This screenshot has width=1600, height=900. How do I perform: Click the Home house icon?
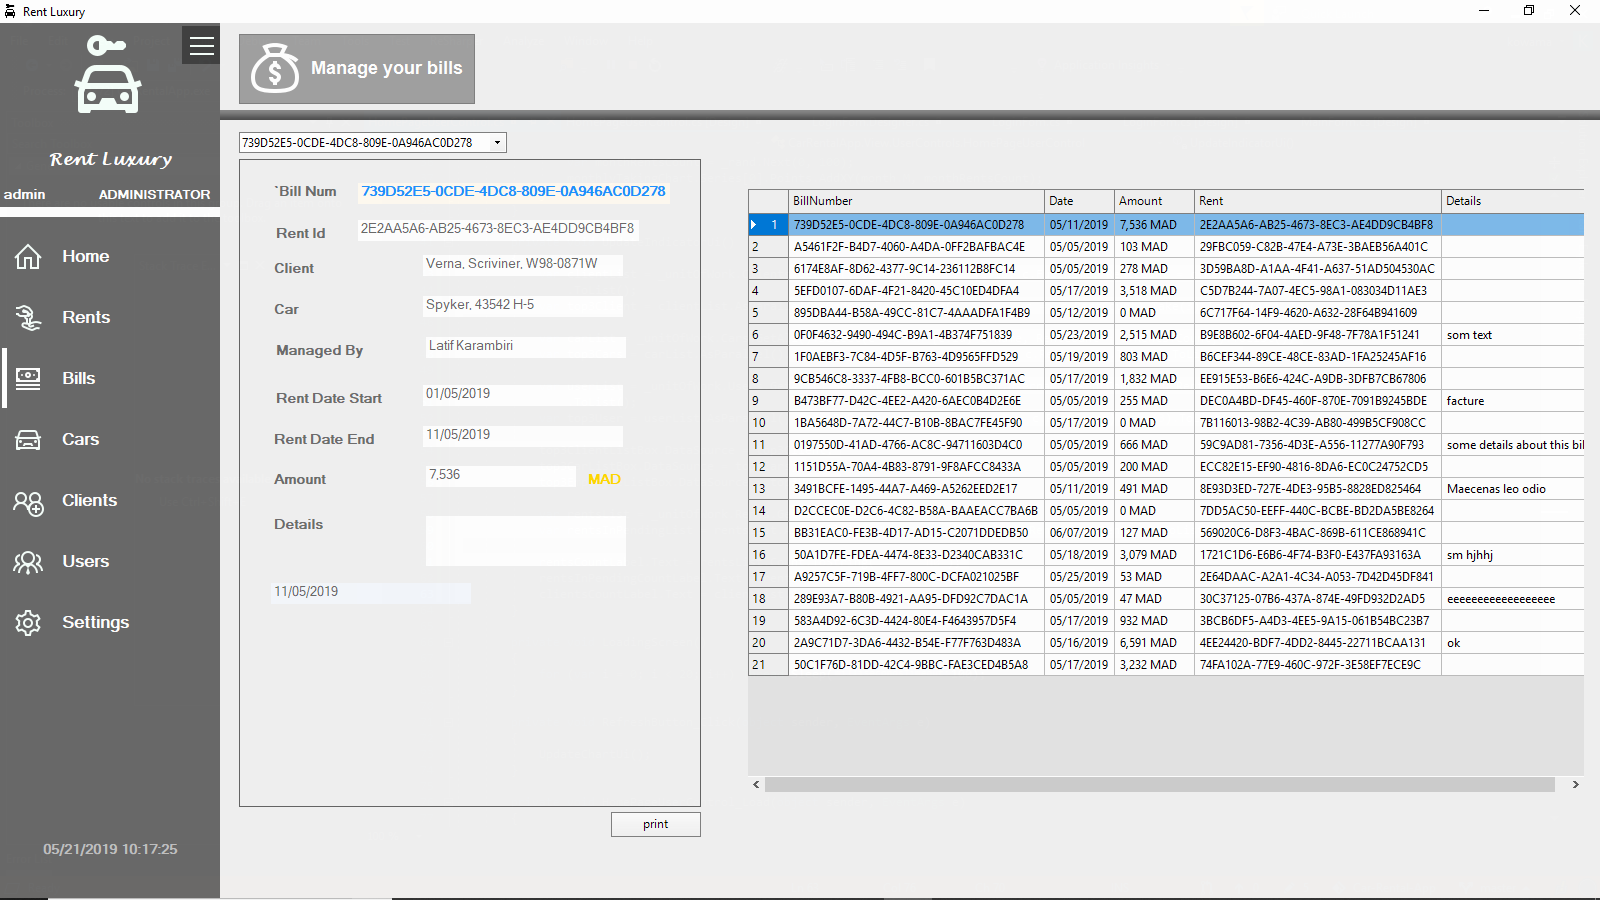tap(28, 257)
